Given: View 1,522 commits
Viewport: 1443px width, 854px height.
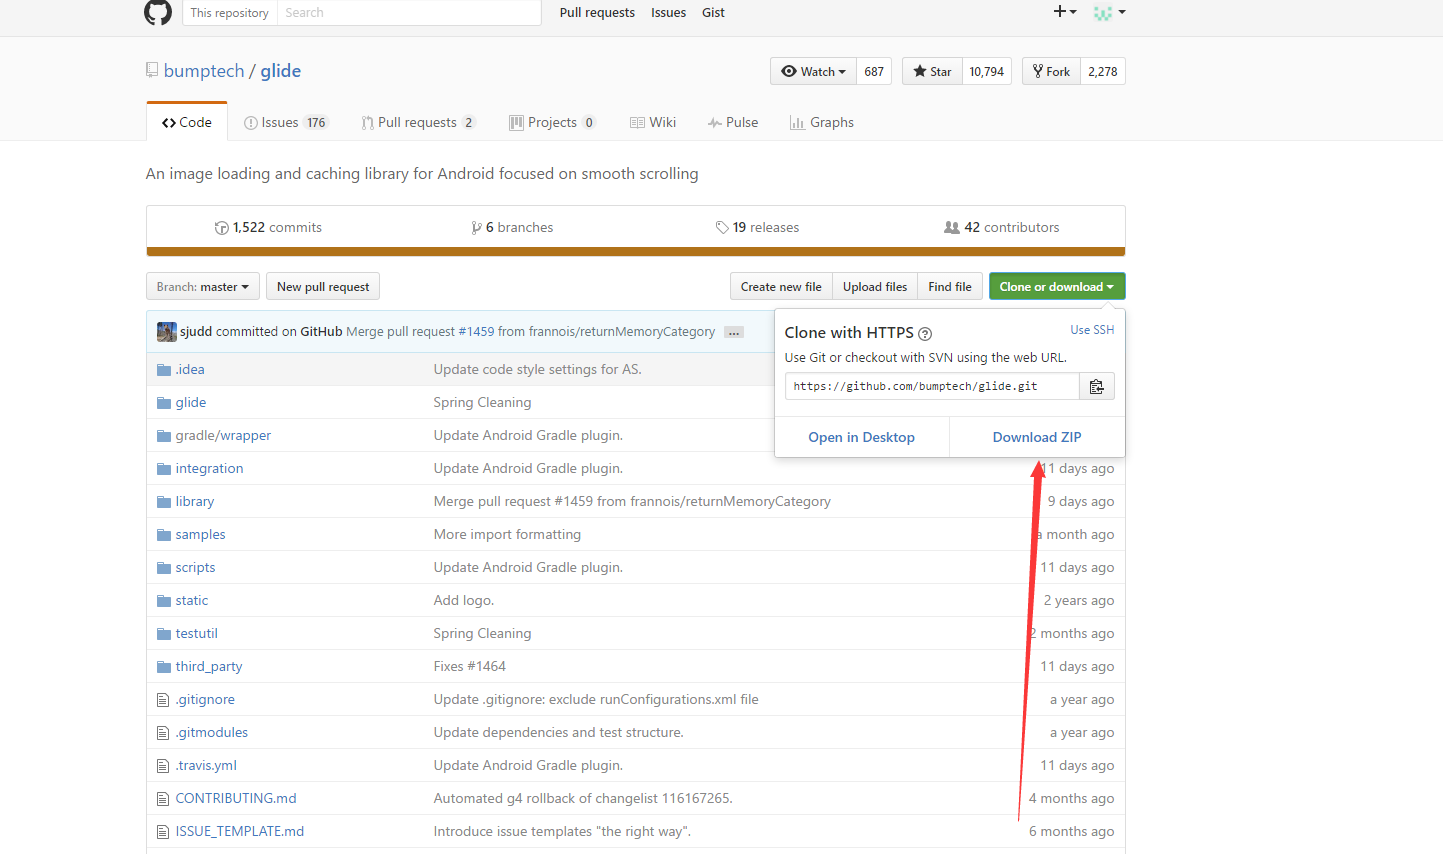Looking at the screenshot, I should point(268,228).
